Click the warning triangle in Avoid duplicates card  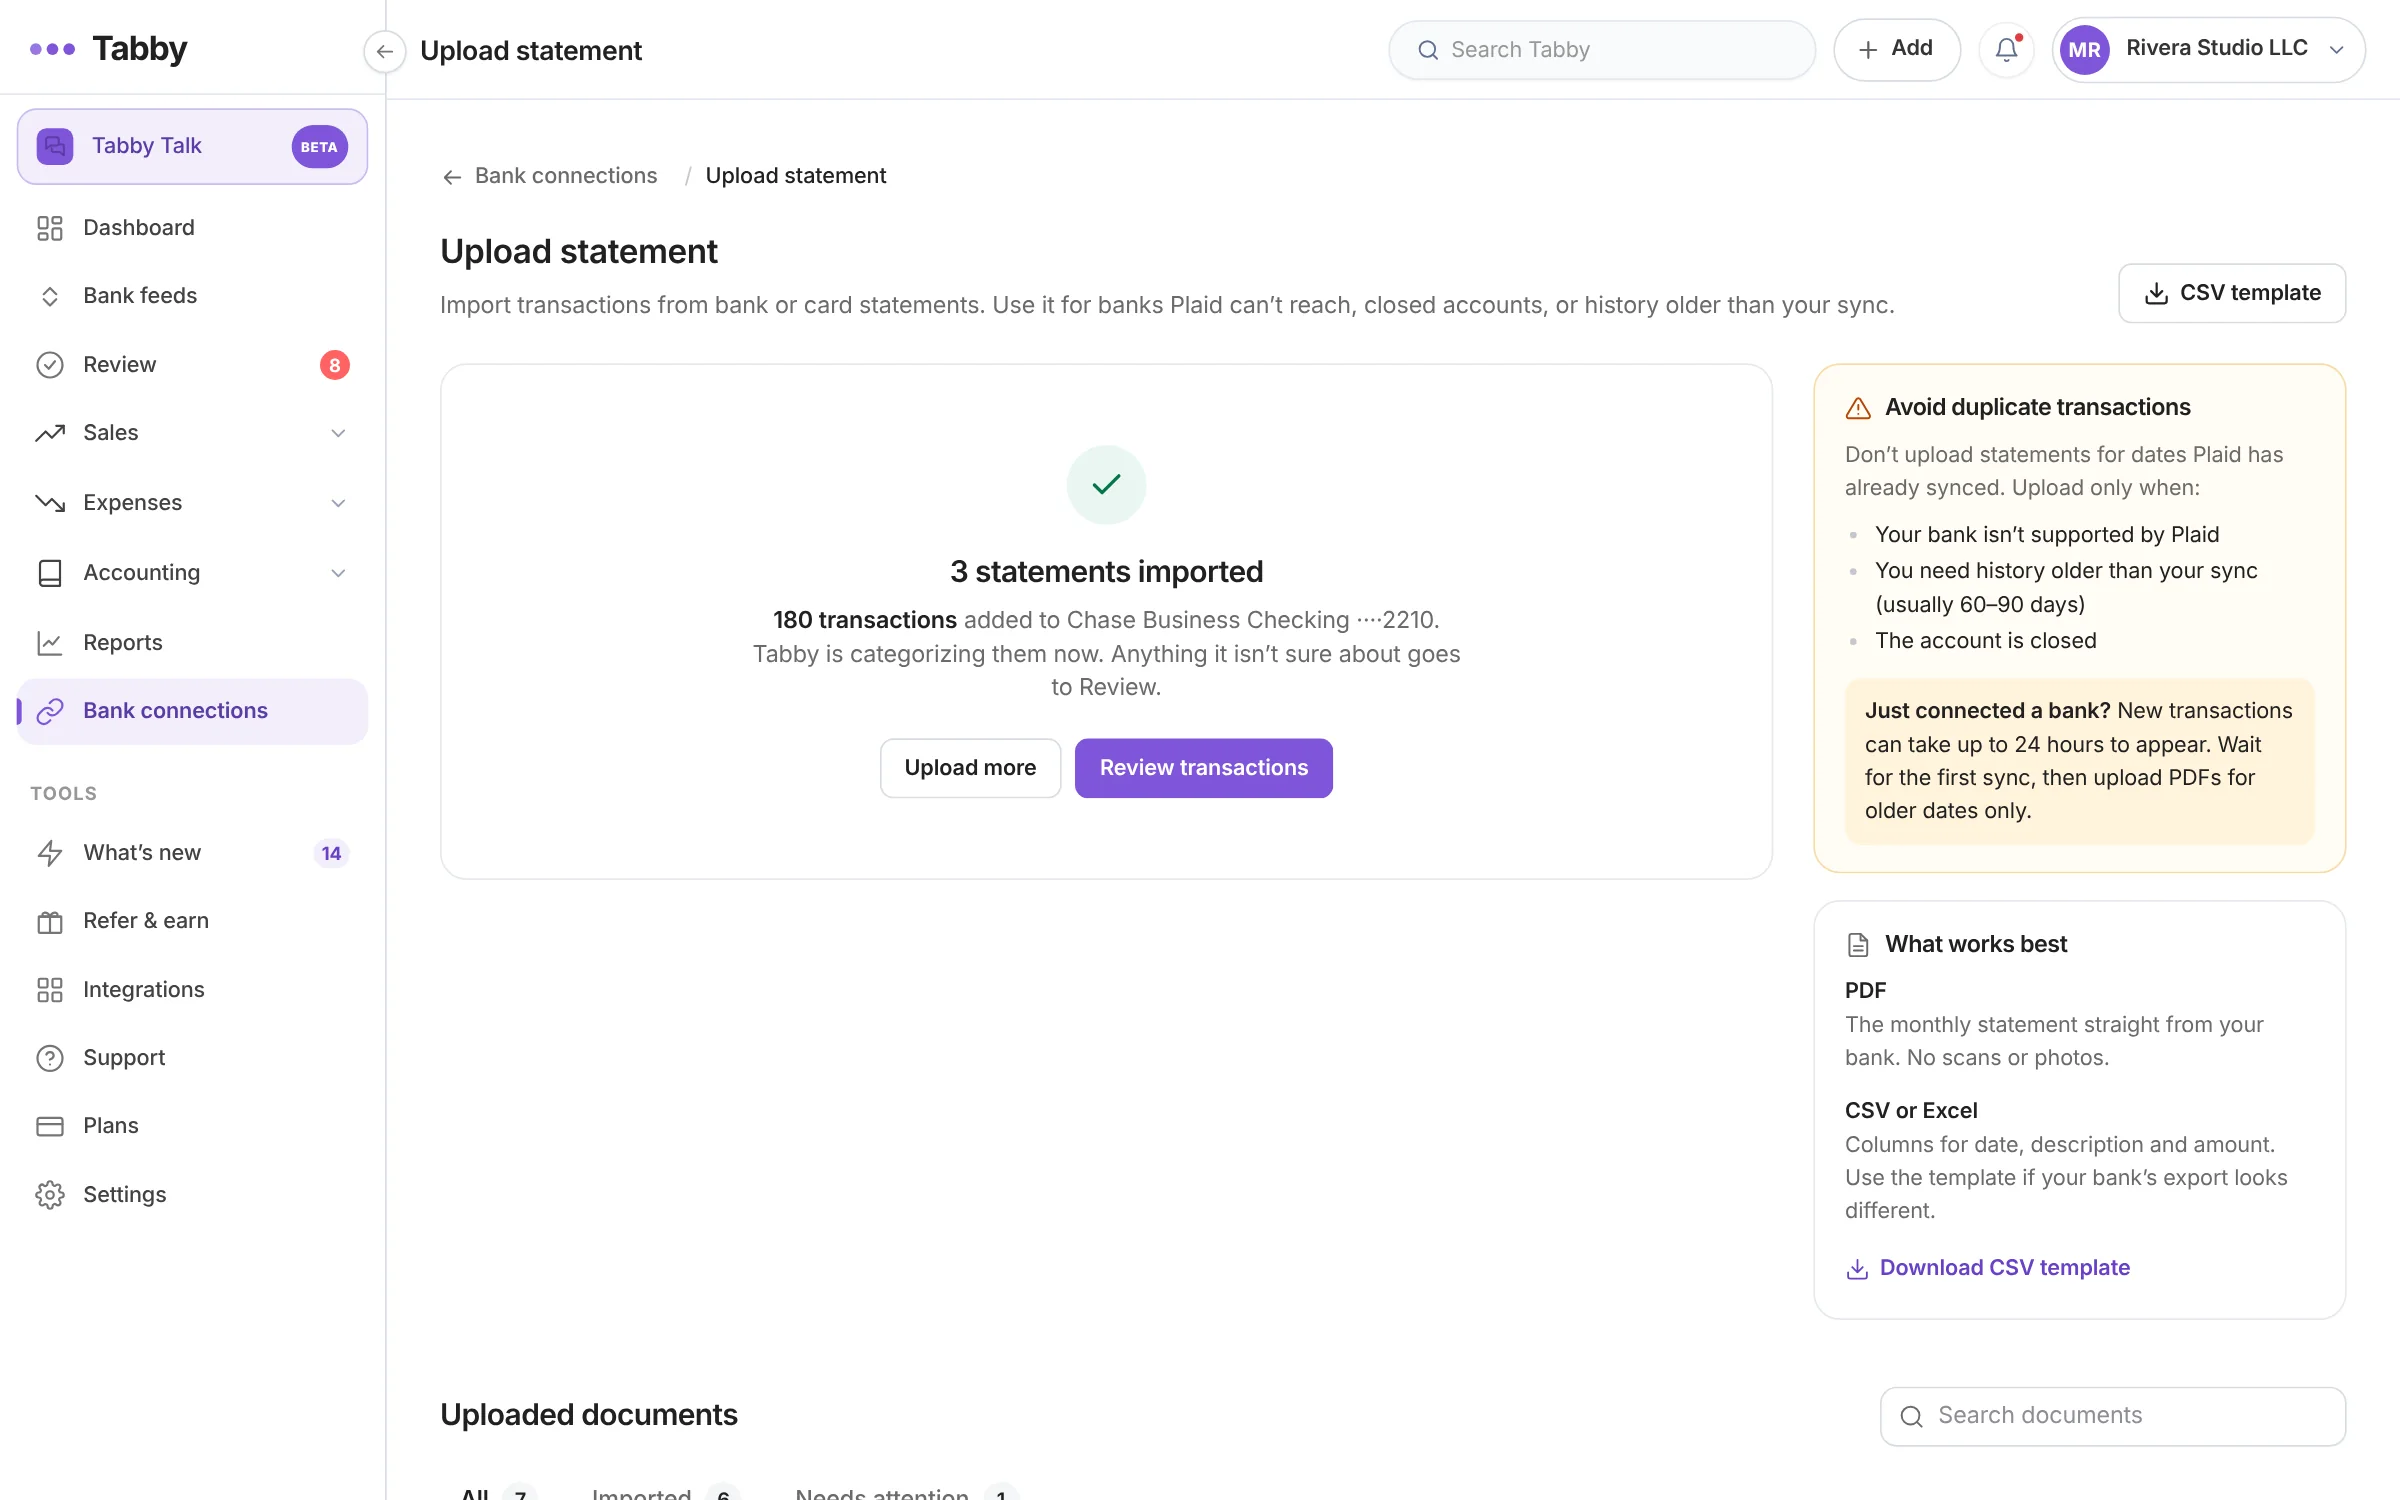pyautogui.click(x=1858, y=408)
